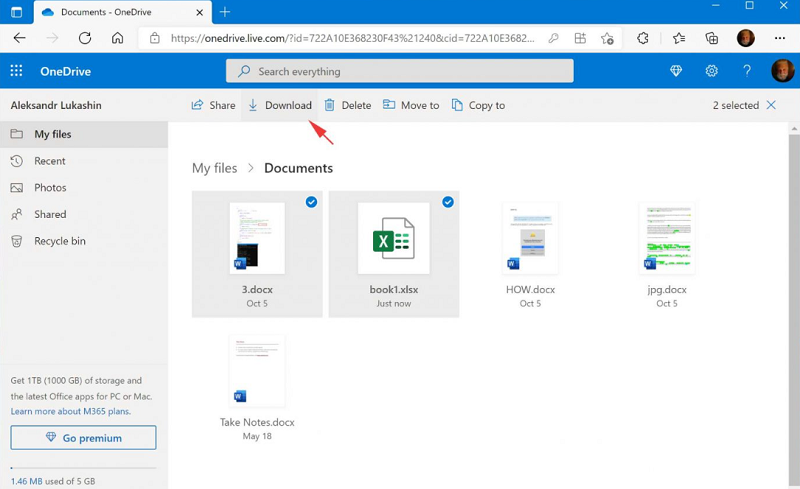This screenshot has height=489, width=800.
Task: Open OneDrive settings gear
Action: (712, 71)
